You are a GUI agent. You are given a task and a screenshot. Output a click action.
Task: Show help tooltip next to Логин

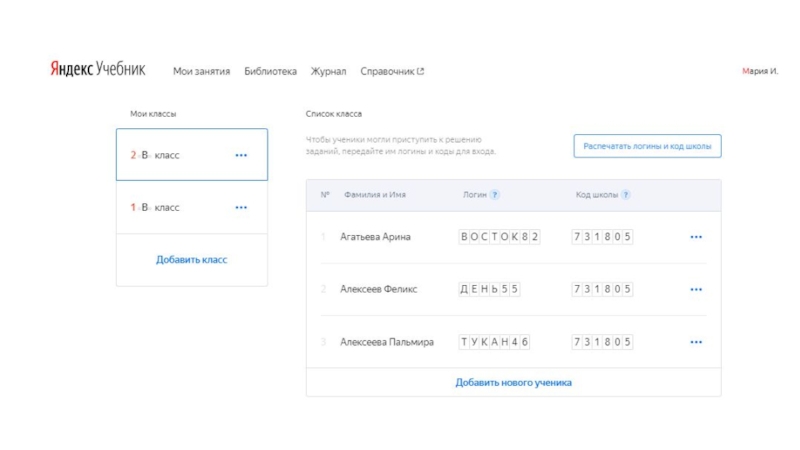(x=495, y=195)
